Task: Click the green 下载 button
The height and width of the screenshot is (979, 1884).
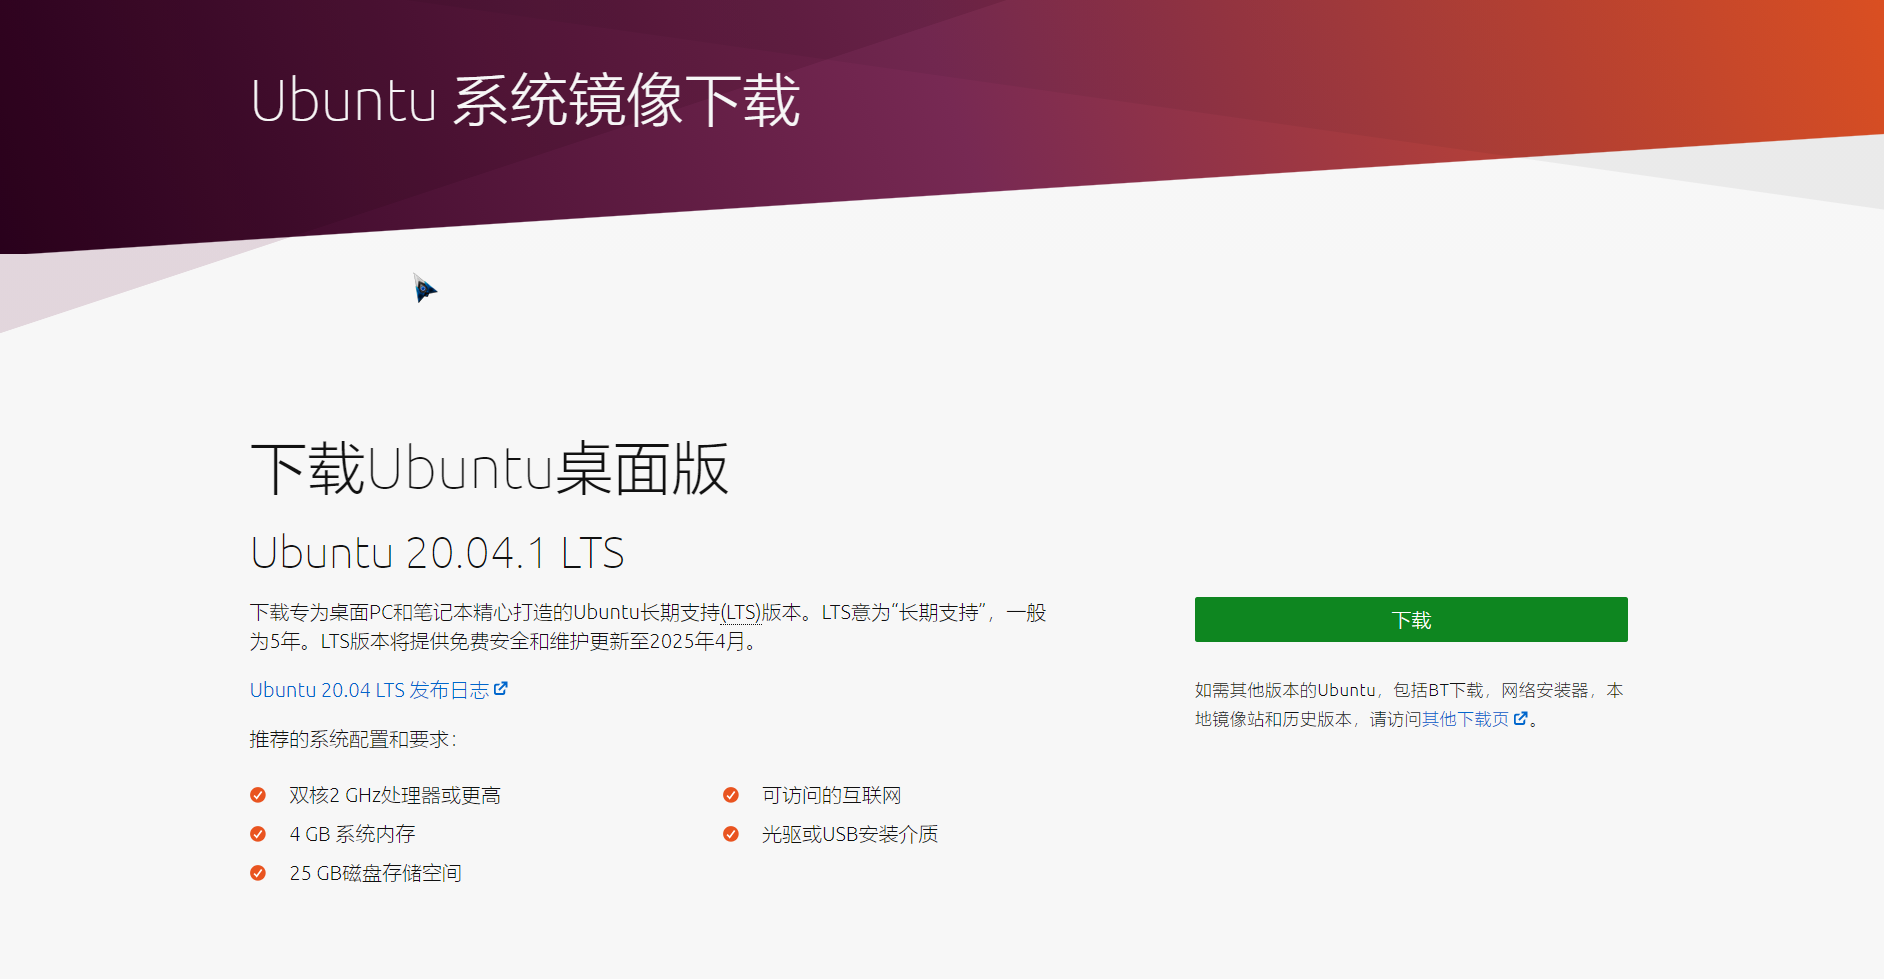Action: (1410, 619)
